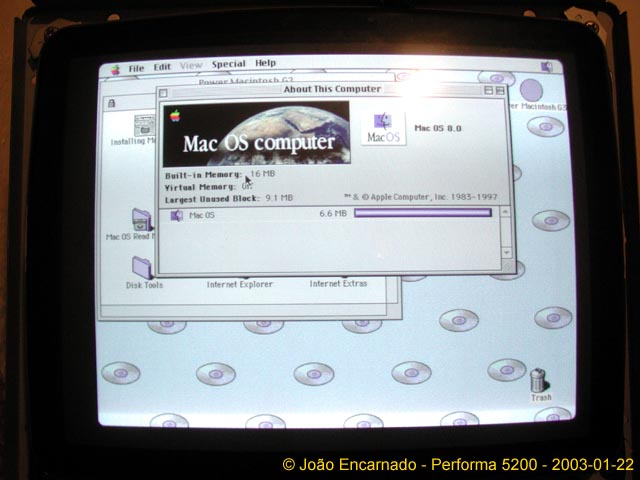Click the Internet Extras item label

click(338, 283)
